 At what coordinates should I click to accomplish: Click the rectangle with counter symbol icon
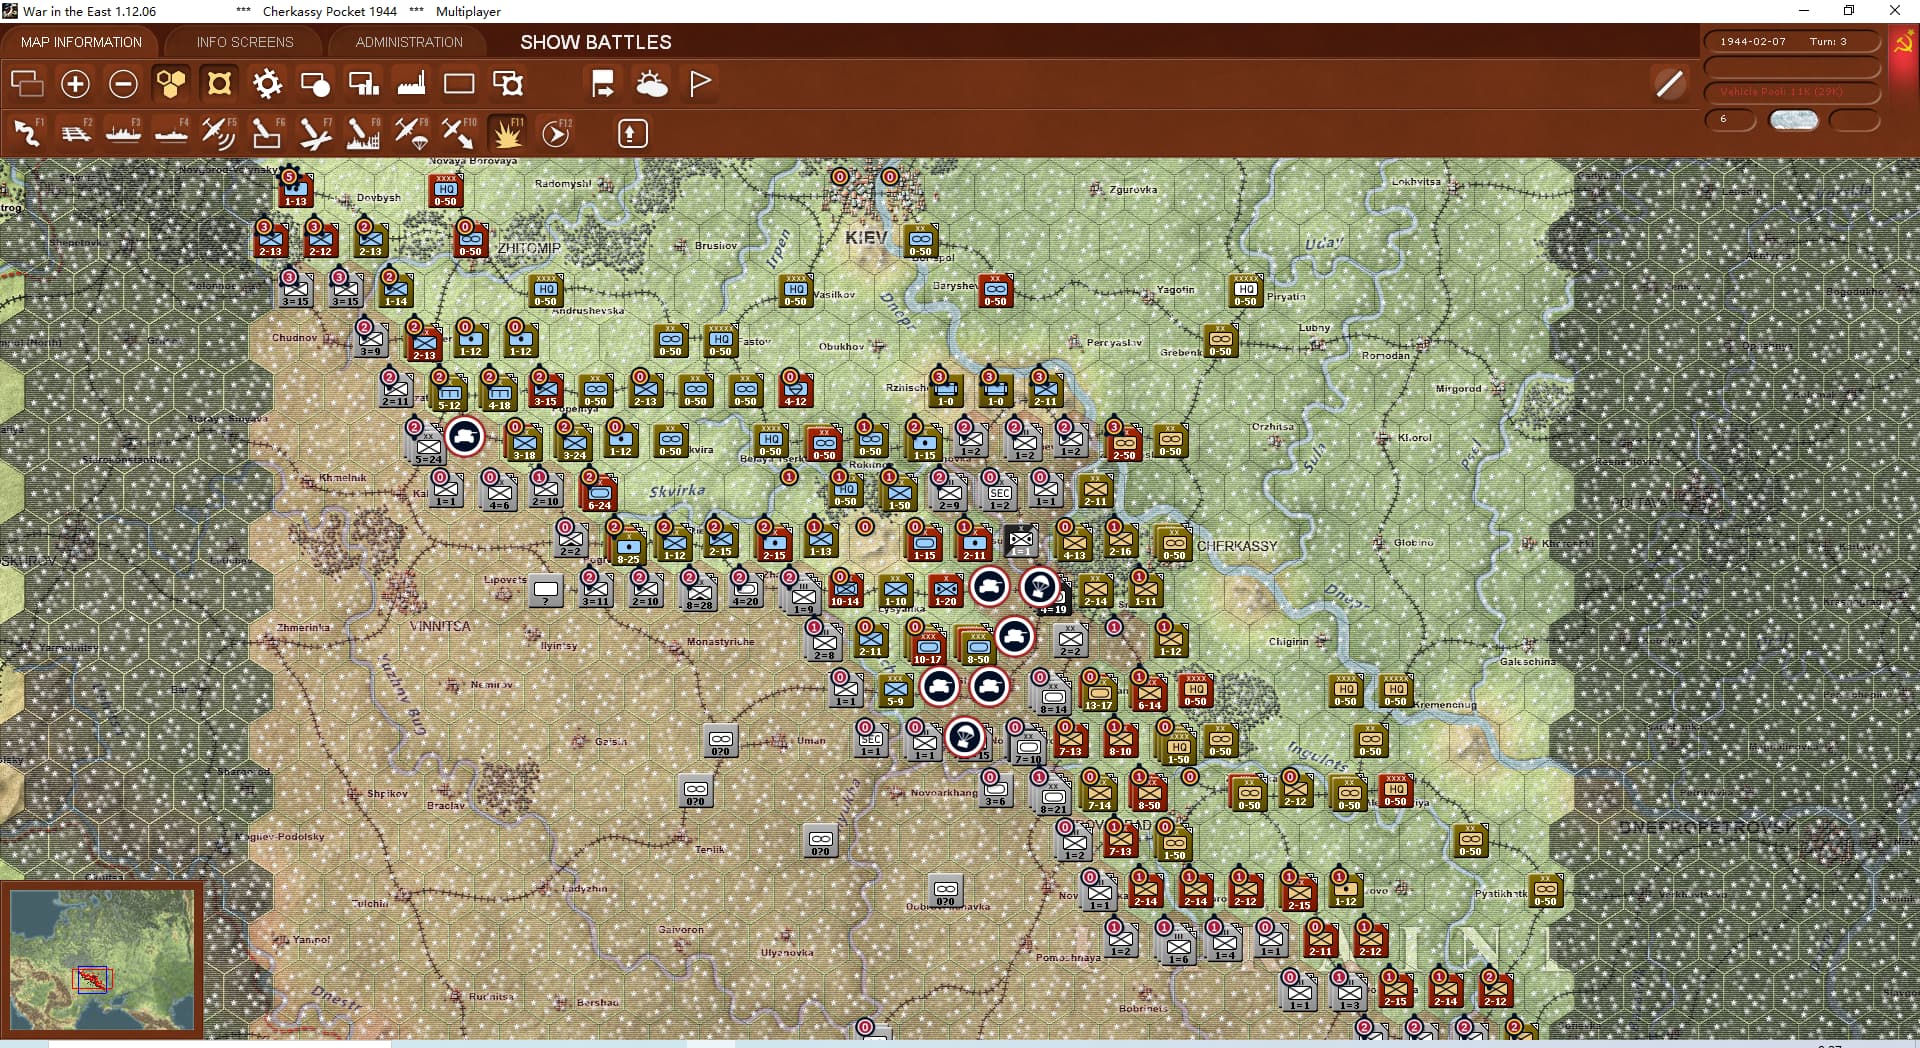[508, 84]
